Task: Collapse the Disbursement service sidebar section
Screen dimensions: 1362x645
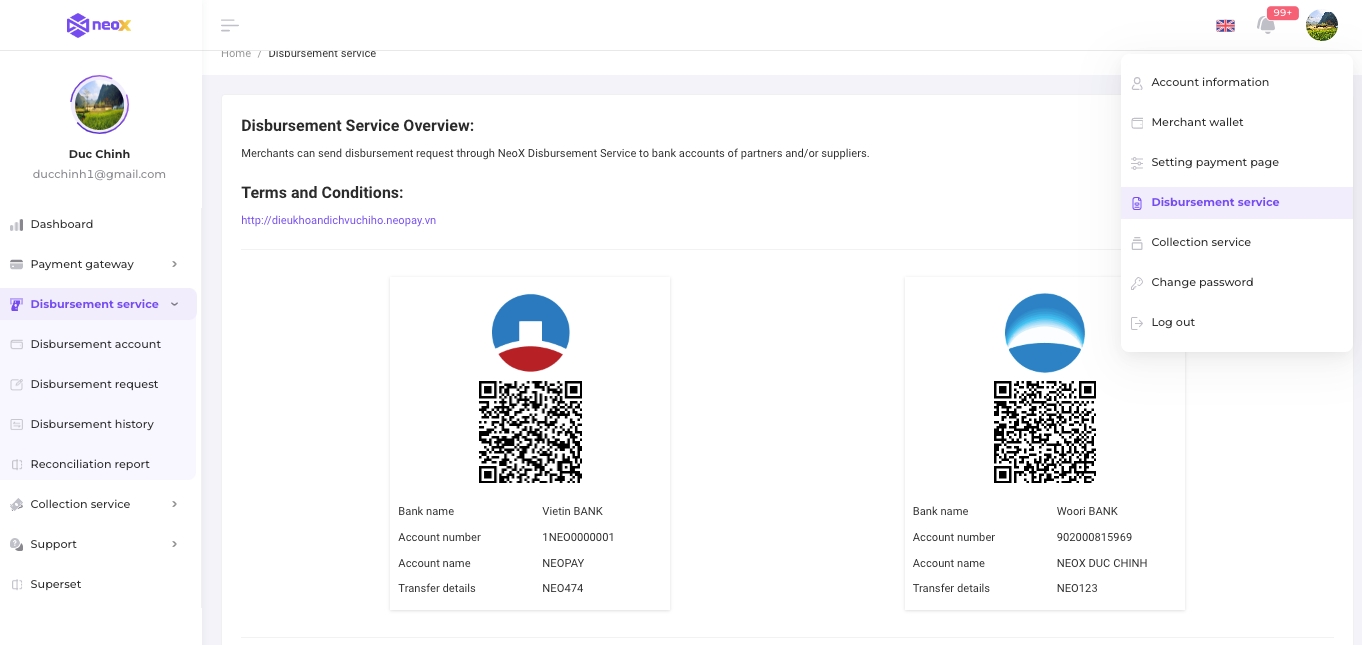Action: (x=174, y=304)
